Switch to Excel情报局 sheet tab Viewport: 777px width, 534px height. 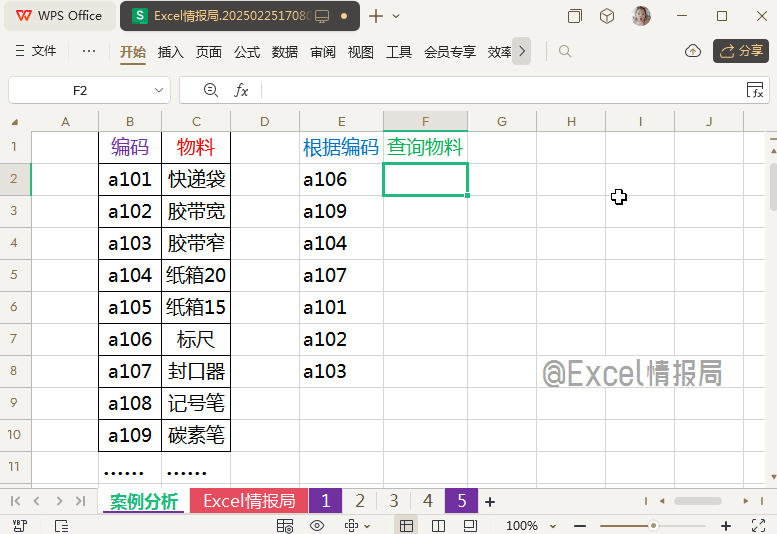click(249, 501)
